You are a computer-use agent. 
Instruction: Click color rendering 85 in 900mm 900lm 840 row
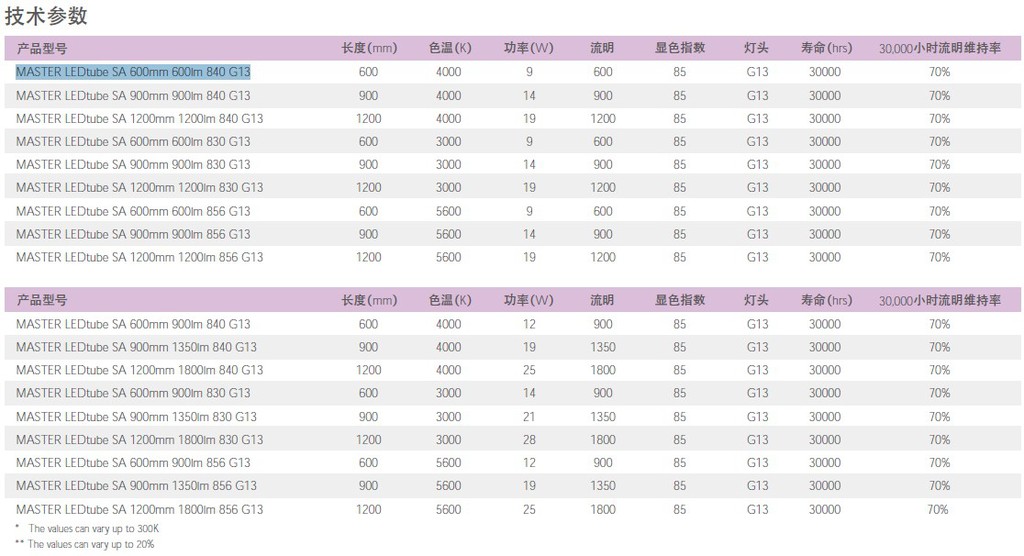(x=680, y=95)
